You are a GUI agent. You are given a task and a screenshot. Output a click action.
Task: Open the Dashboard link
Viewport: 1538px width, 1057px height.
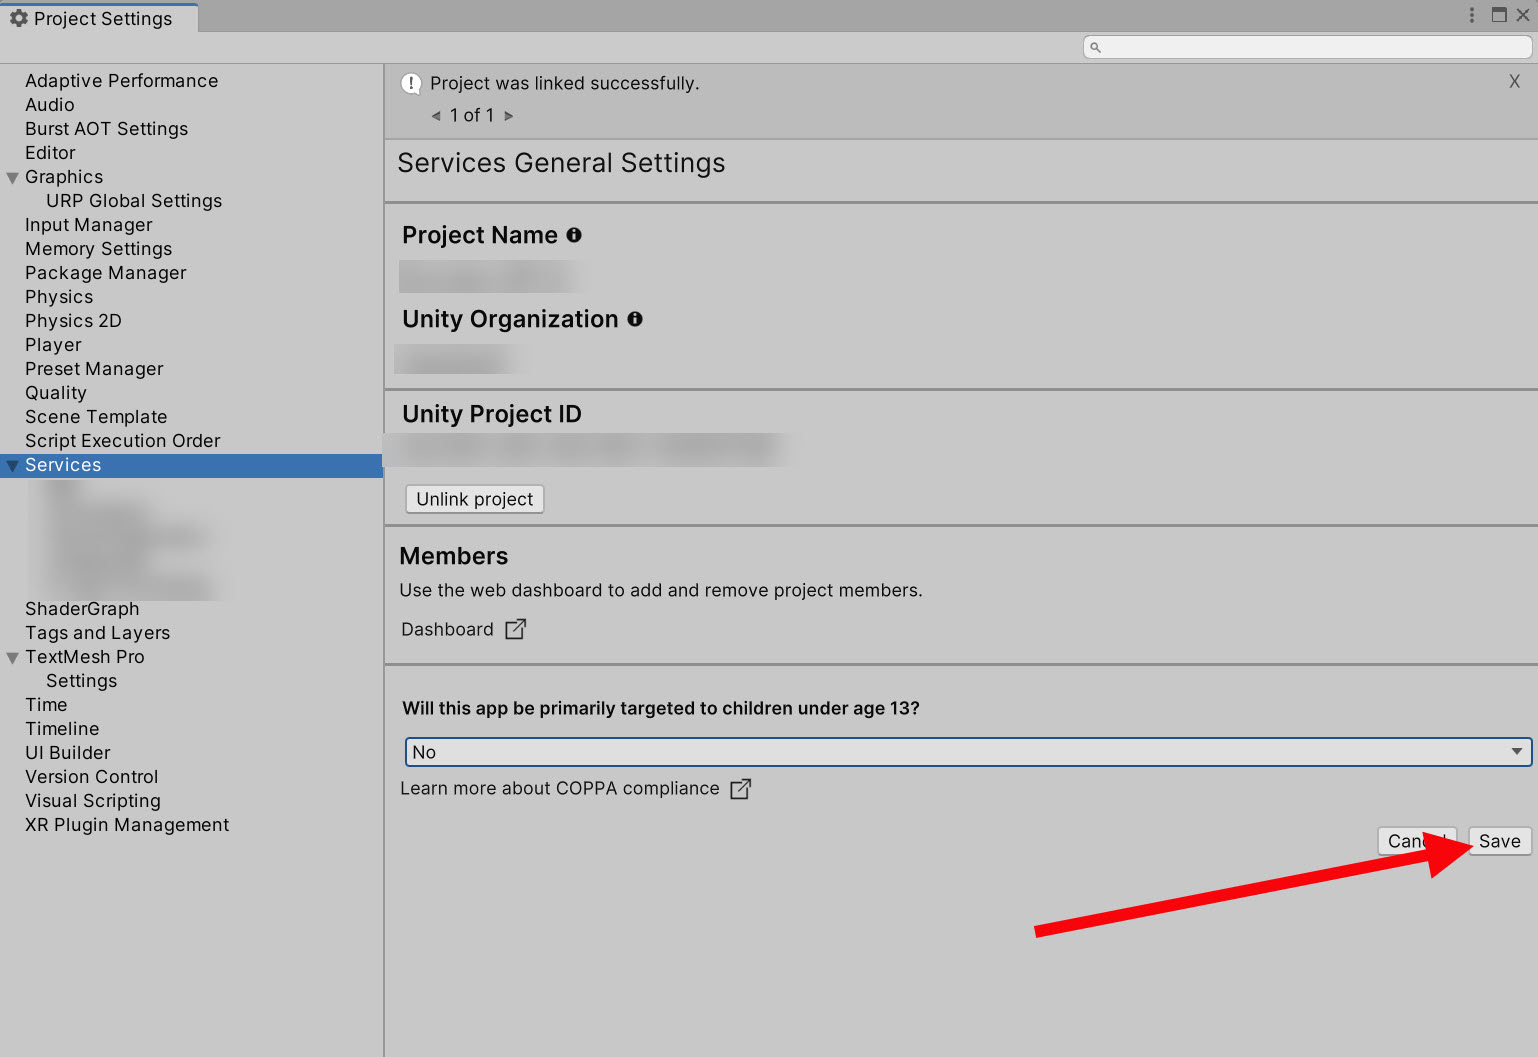447,629
